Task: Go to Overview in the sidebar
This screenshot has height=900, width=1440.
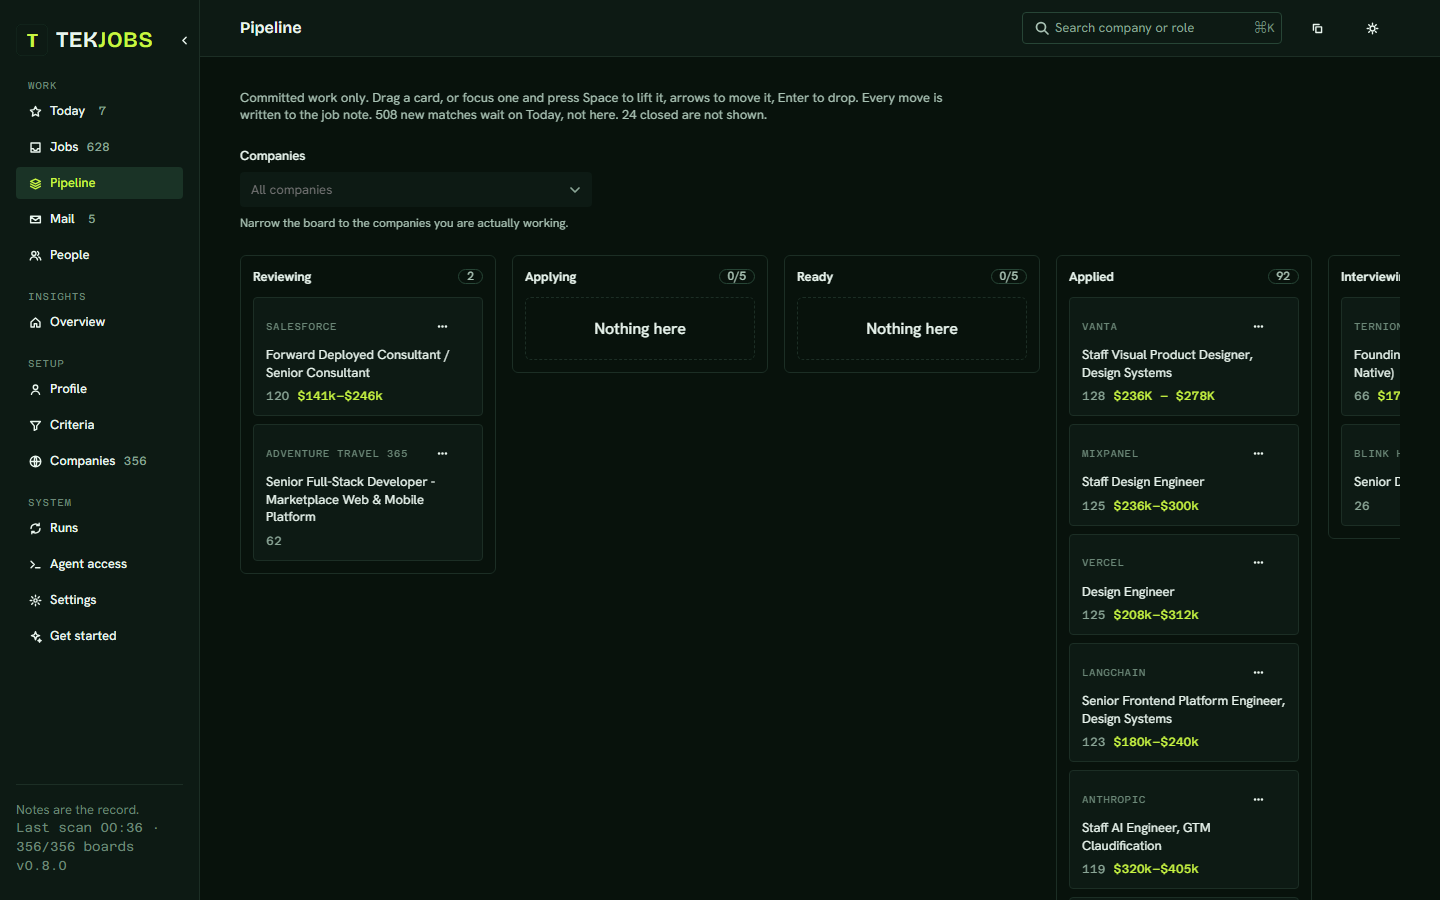Action: [x=99, y=322]
